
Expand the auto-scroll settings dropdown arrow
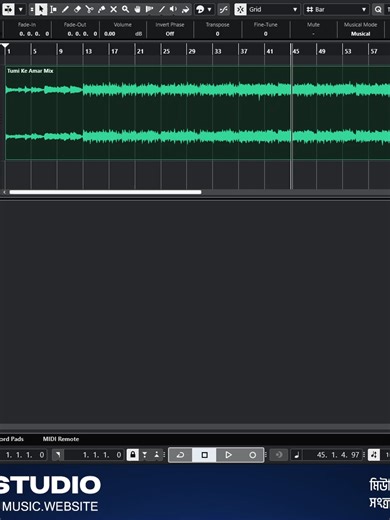click(x=21, y=9)
